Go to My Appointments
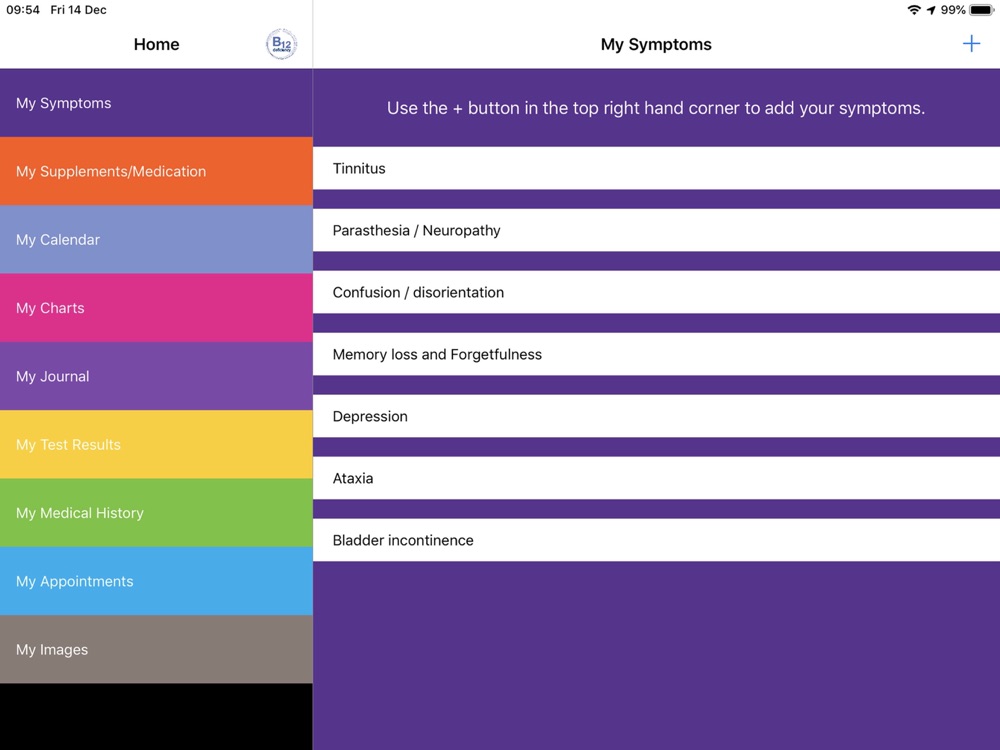Image resolution: width=1000 pixels, height=750 pixels. (156, 580)
